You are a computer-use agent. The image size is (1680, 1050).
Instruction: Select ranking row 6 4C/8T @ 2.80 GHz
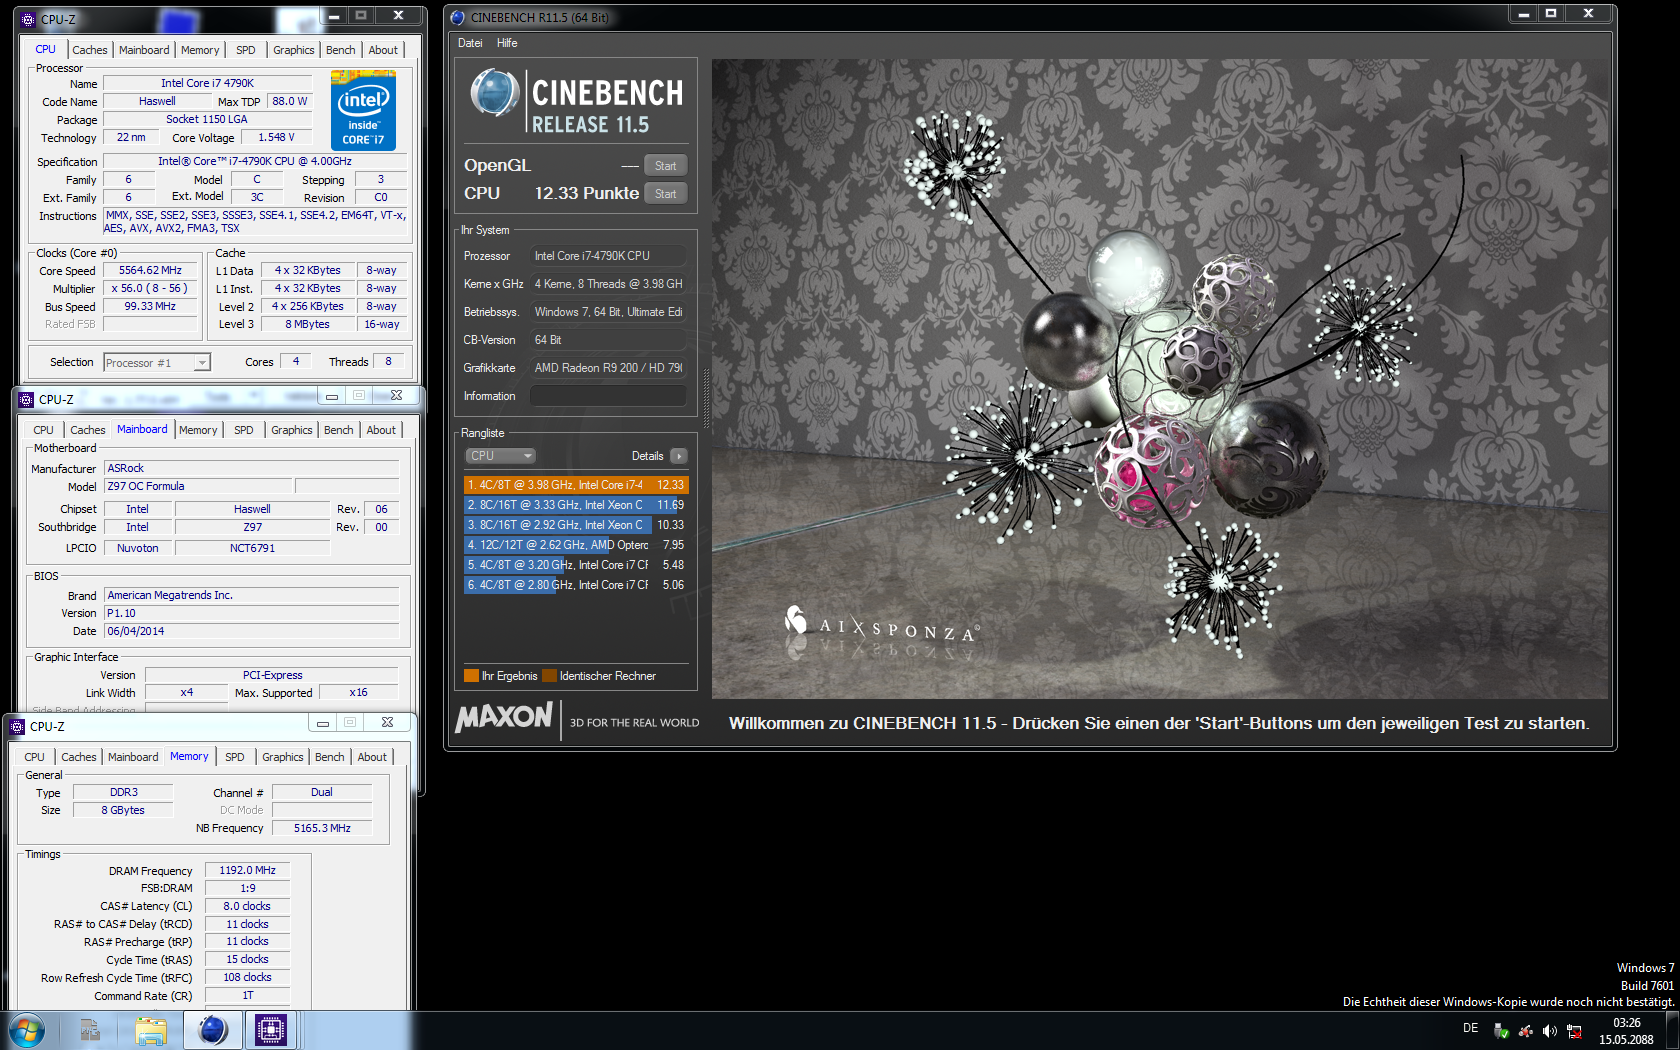coord(576,585)
